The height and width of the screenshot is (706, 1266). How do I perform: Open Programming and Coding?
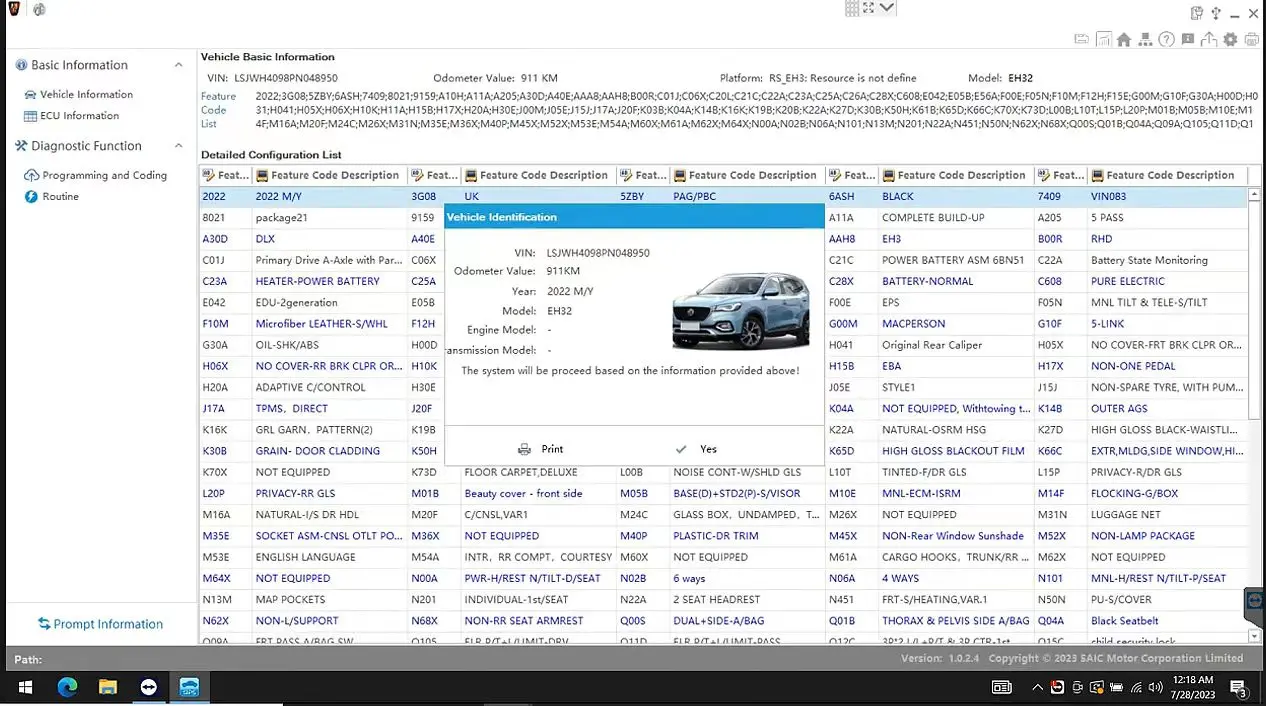[x=104, y=175]
